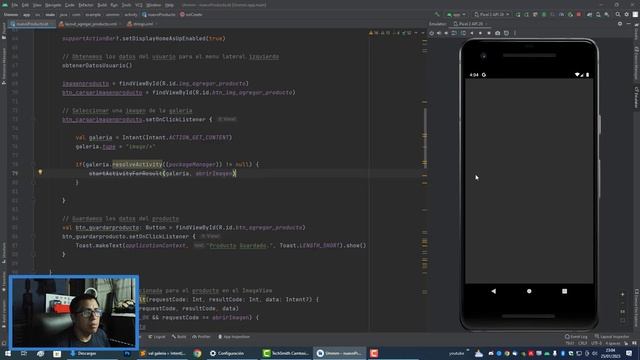Sync project with Gradle files icon
The image size is (640, 360).
tap(589, 14)
